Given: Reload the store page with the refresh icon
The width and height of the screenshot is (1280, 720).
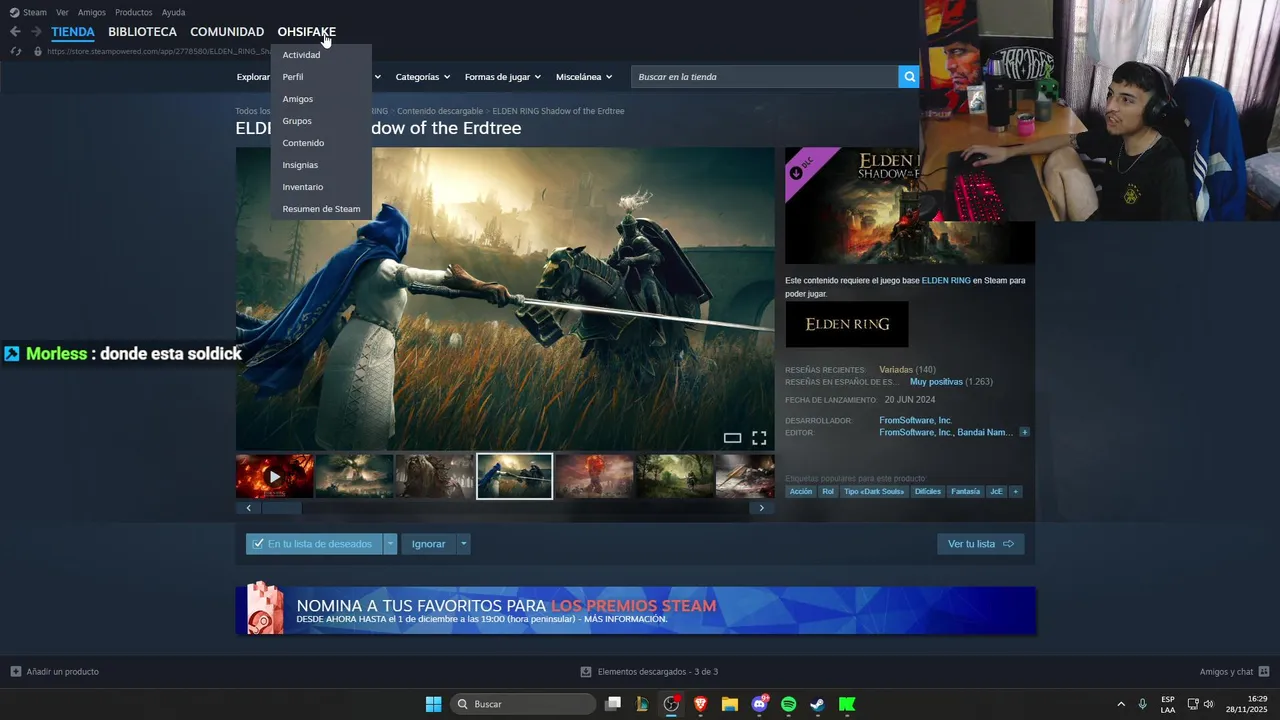Looking at the screenshot, I should (x=15, y=51).
